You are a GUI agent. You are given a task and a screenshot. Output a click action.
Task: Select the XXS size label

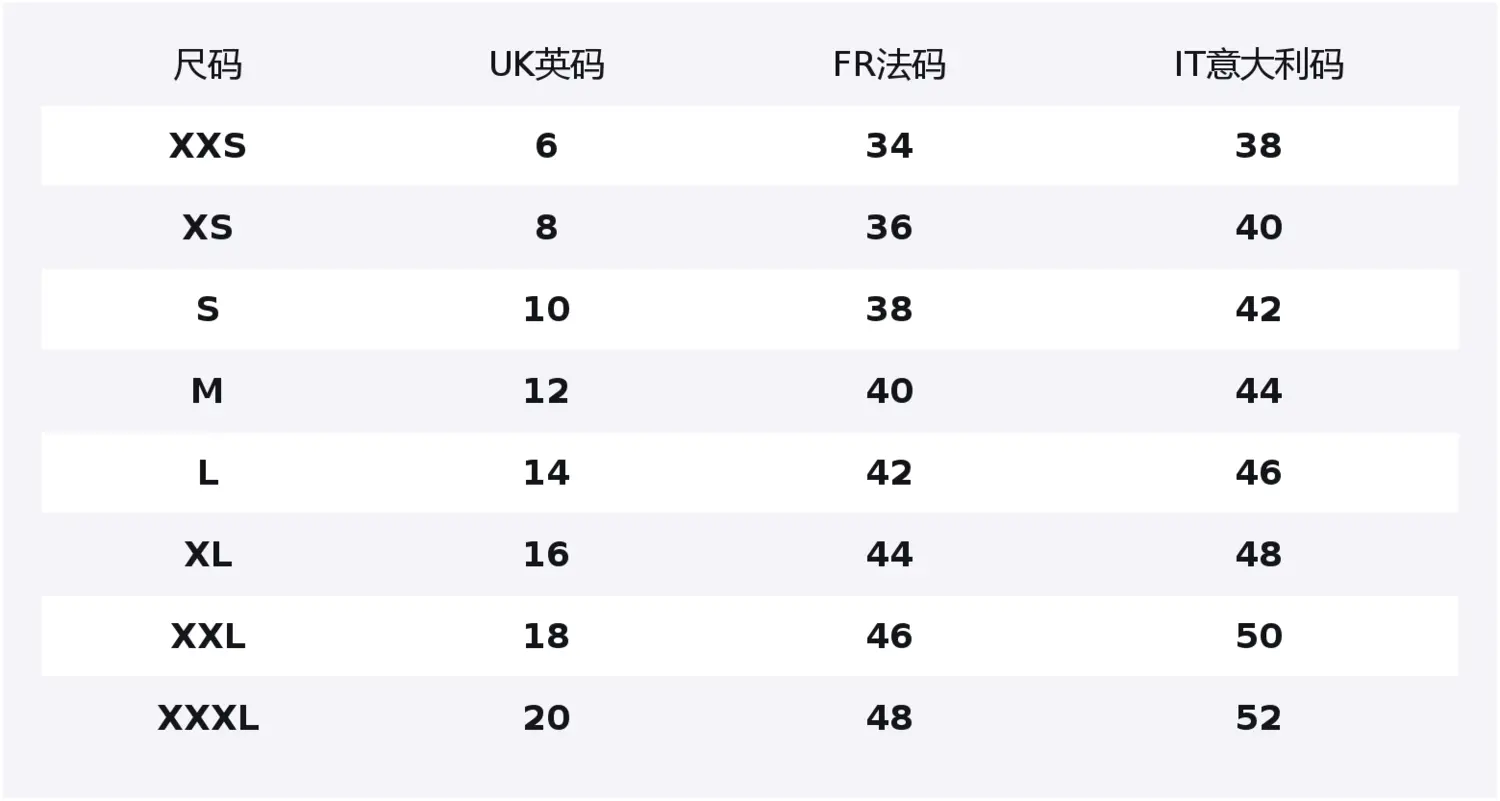tap(208, 146)
